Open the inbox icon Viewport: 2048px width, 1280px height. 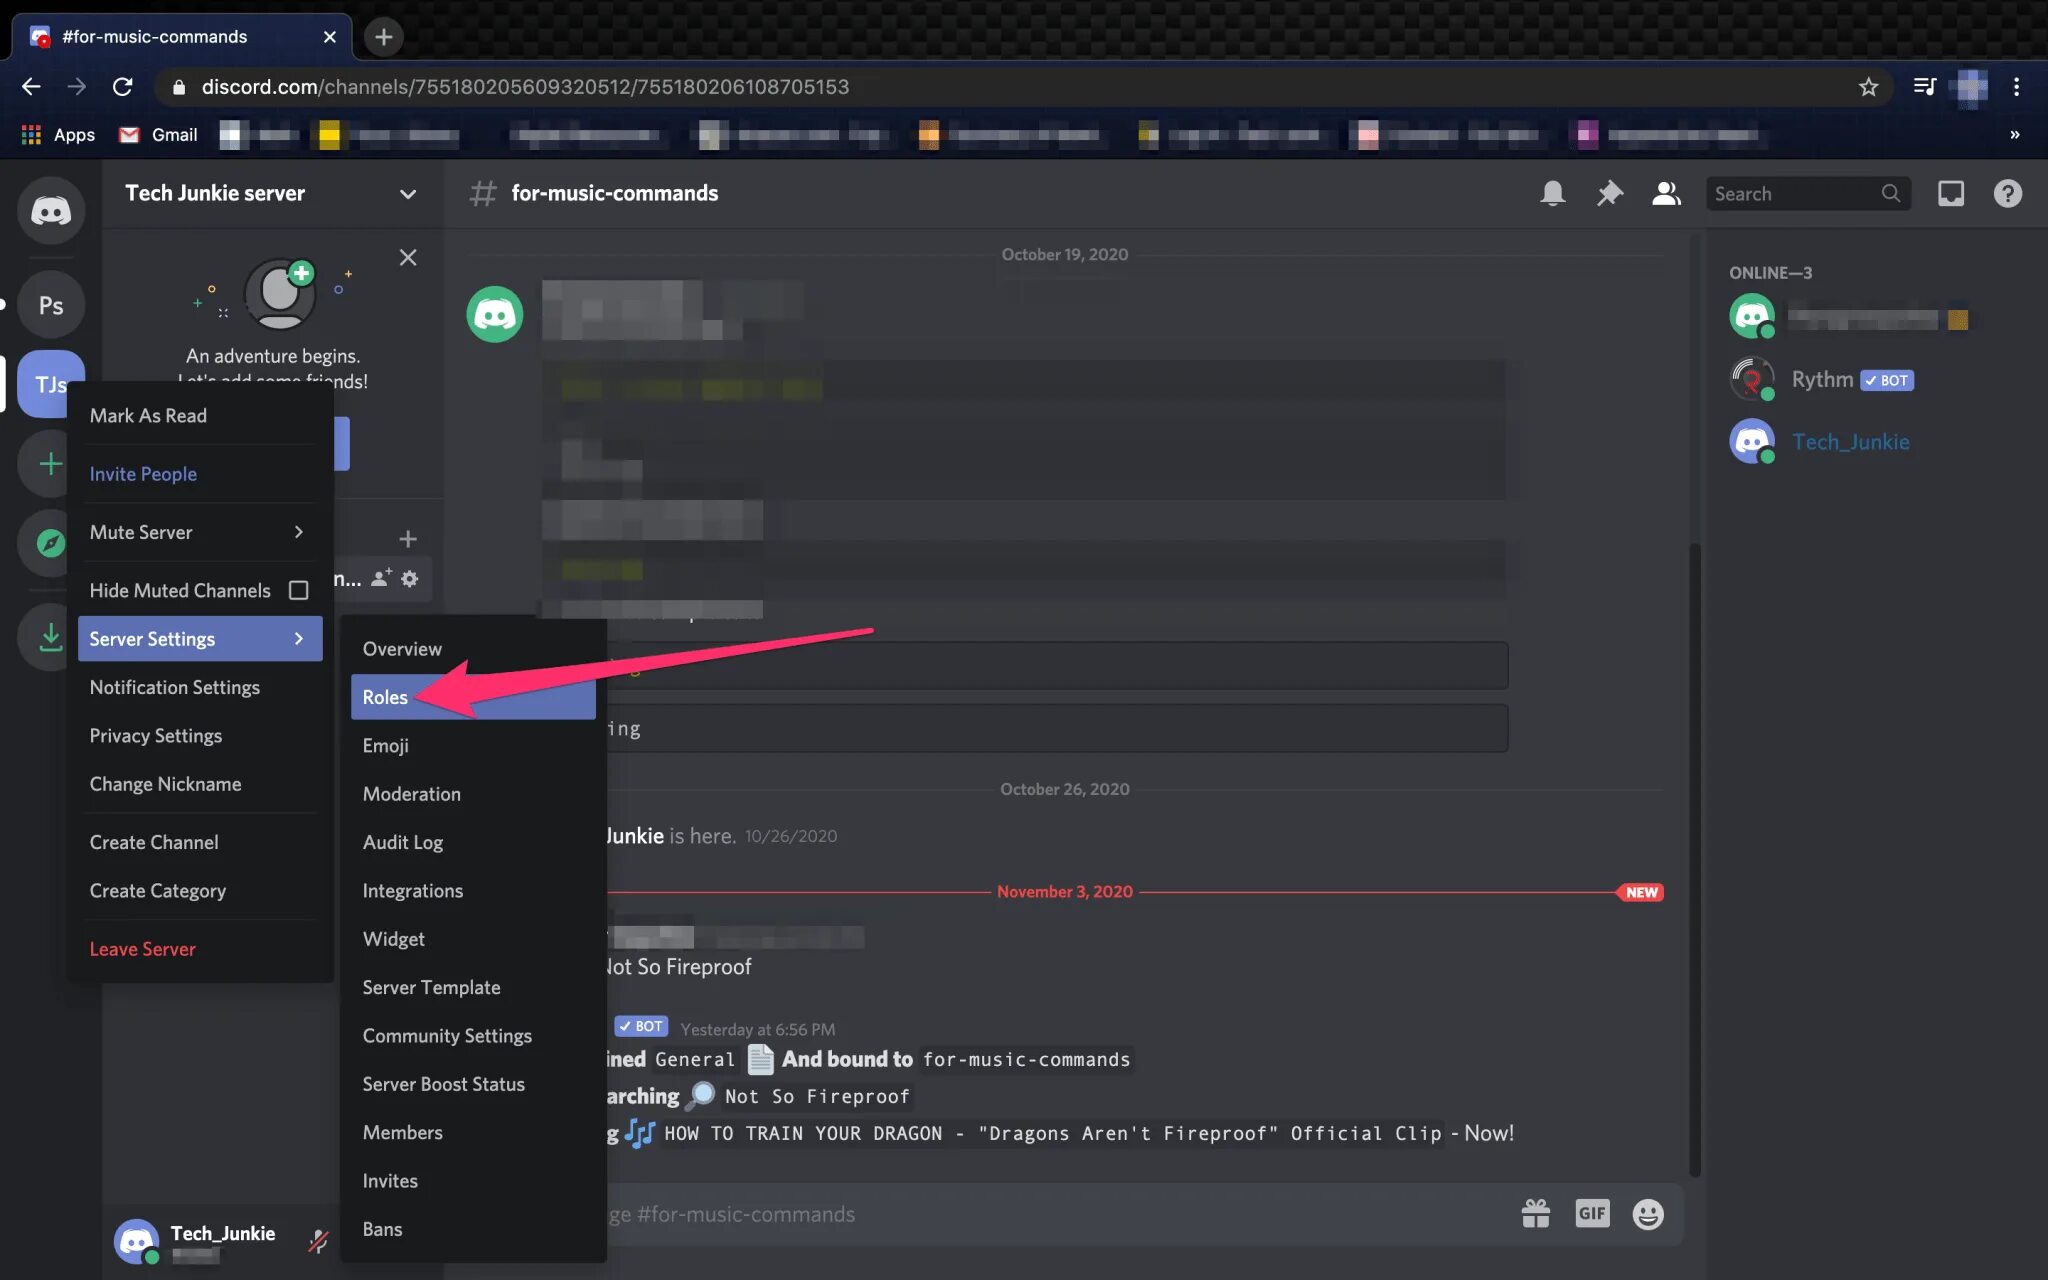(x=1950, y=193)
